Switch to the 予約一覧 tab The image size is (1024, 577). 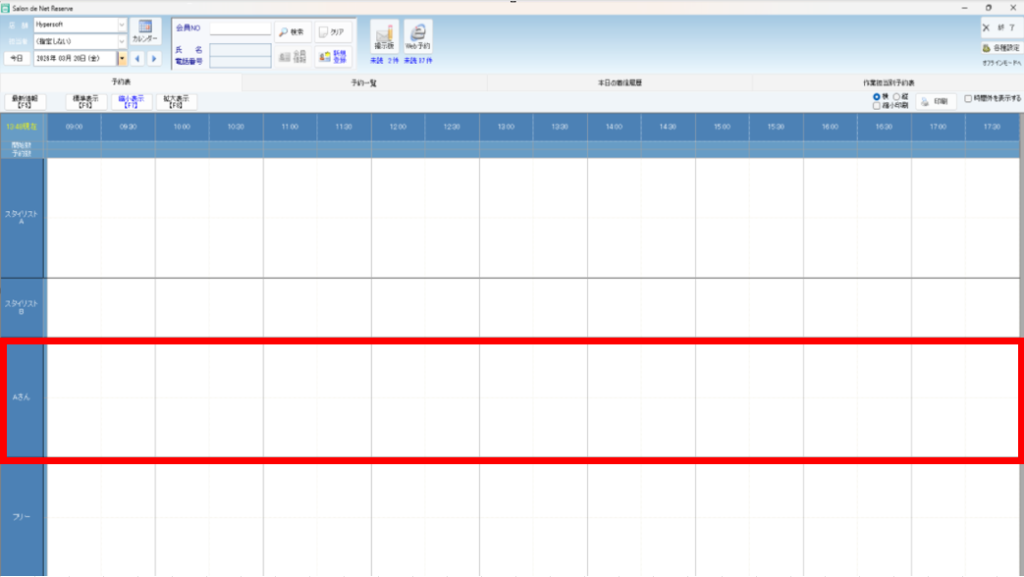pos(364,82)
